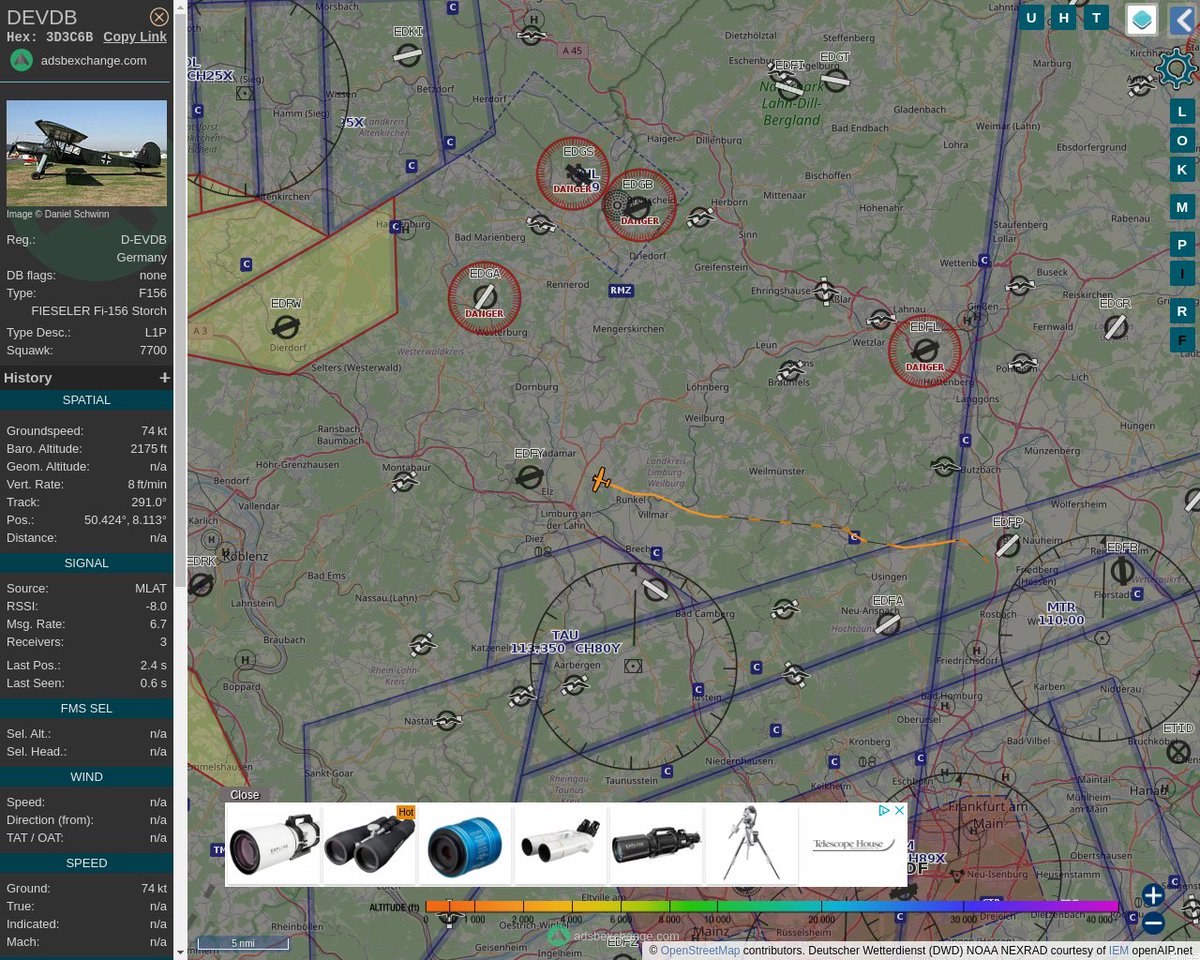Click the SPATIAL section header

[x=87, y=400]
